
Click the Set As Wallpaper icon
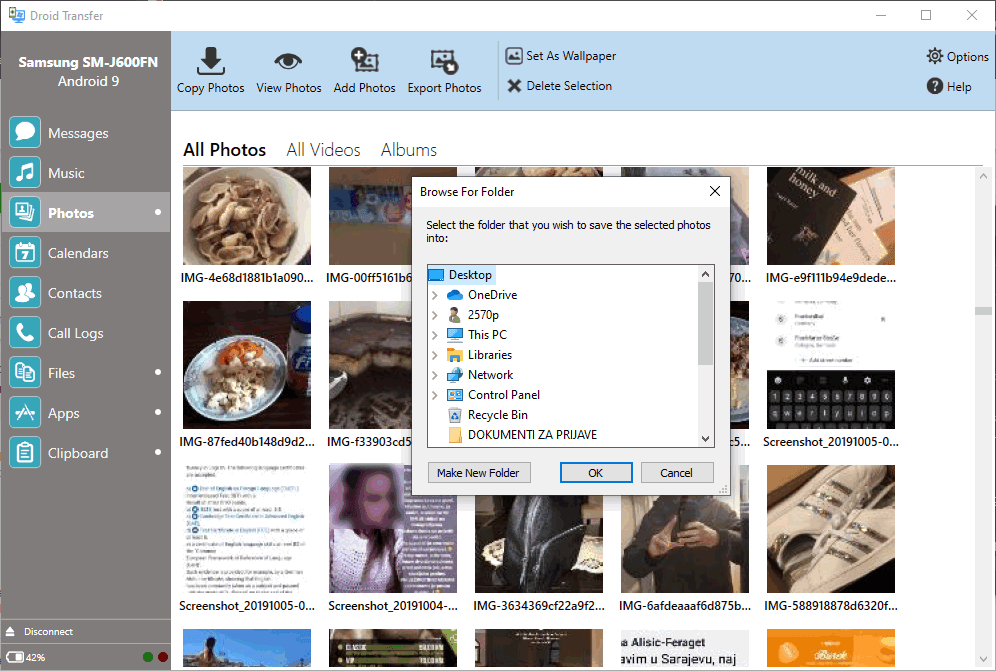514,56
